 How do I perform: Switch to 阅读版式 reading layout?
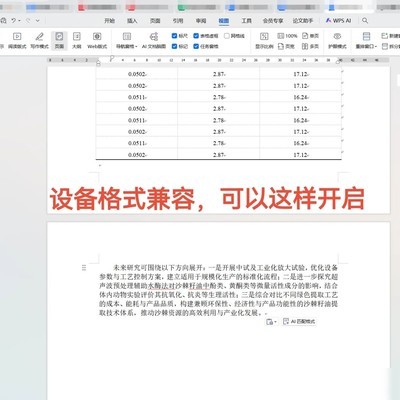click(17, 41)
